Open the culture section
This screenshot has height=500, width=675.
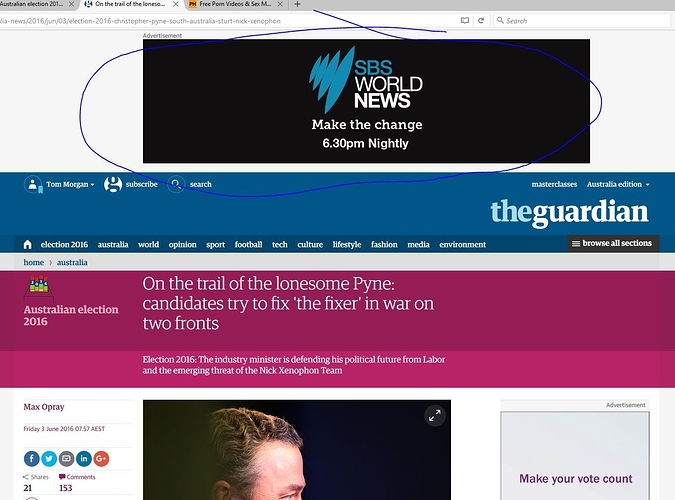[x=310, y=245]
